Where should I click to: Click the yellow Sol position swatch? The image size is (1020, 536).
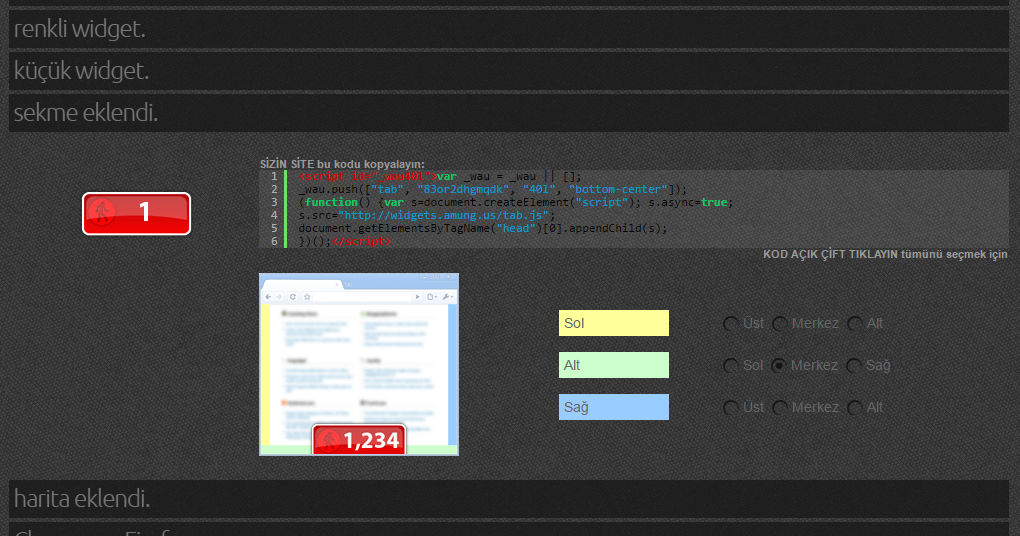[613, 323]
